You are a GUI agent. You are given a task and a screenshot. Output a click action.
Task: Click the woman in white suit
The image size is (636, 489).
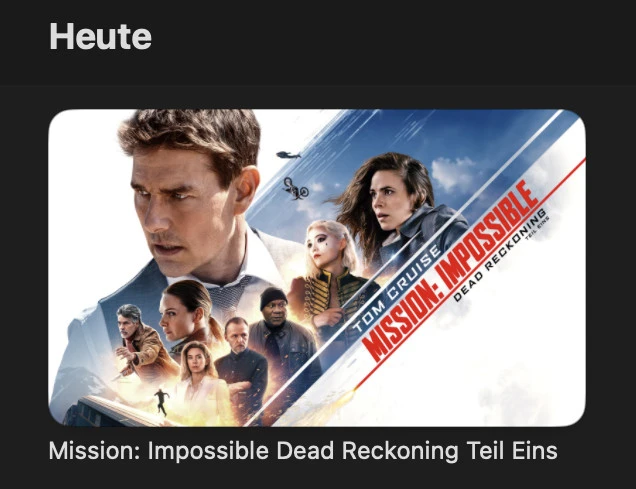199,377
